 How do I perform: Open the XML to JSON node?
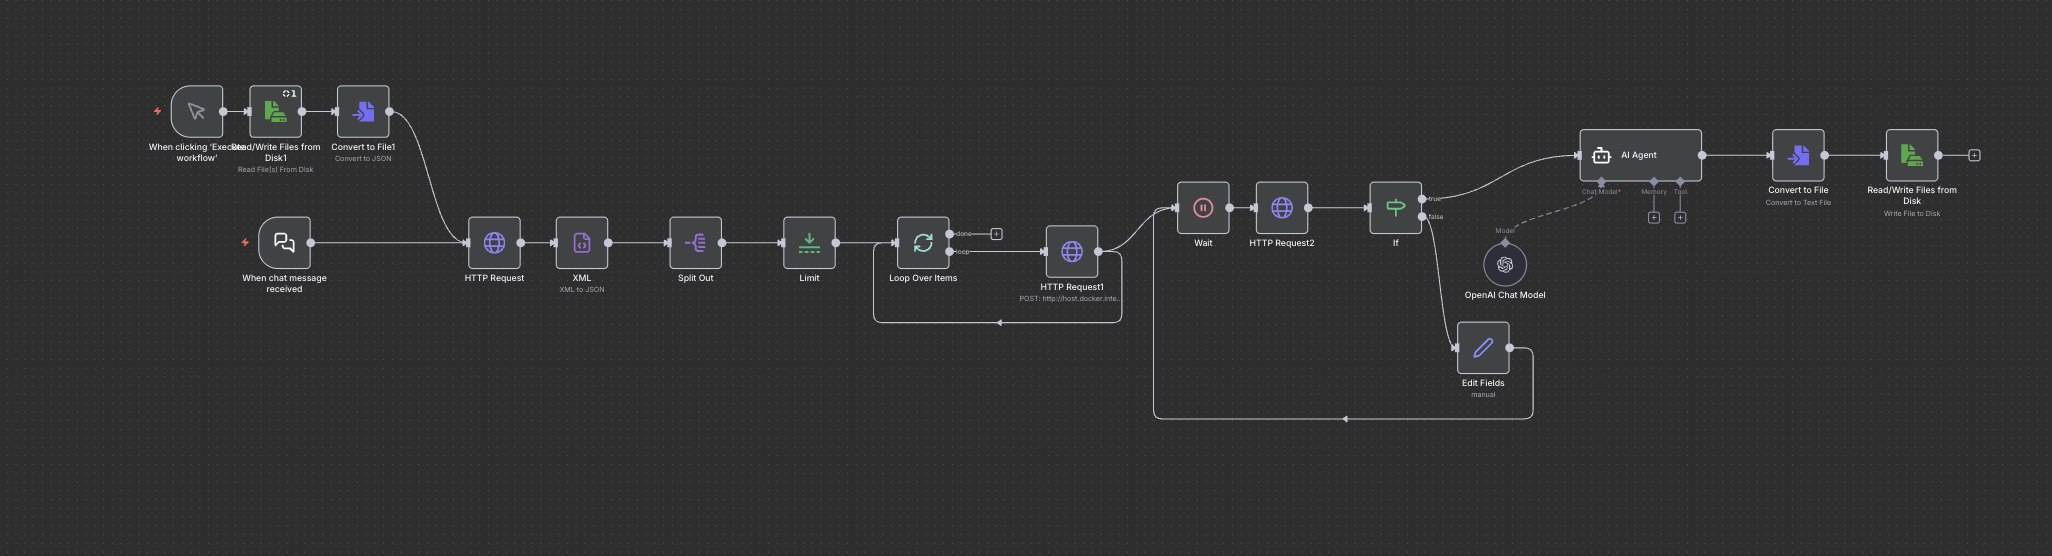click(x=581, y=242)
